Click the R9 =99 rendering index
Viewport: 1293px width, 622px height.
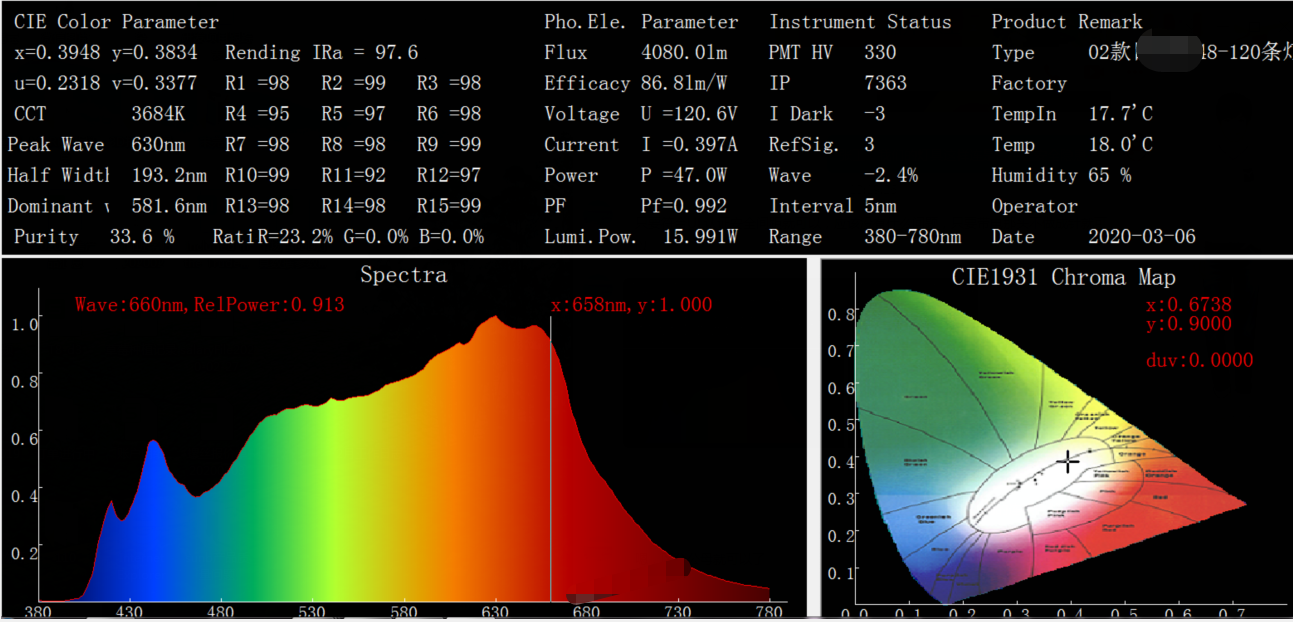pos(449,145)
